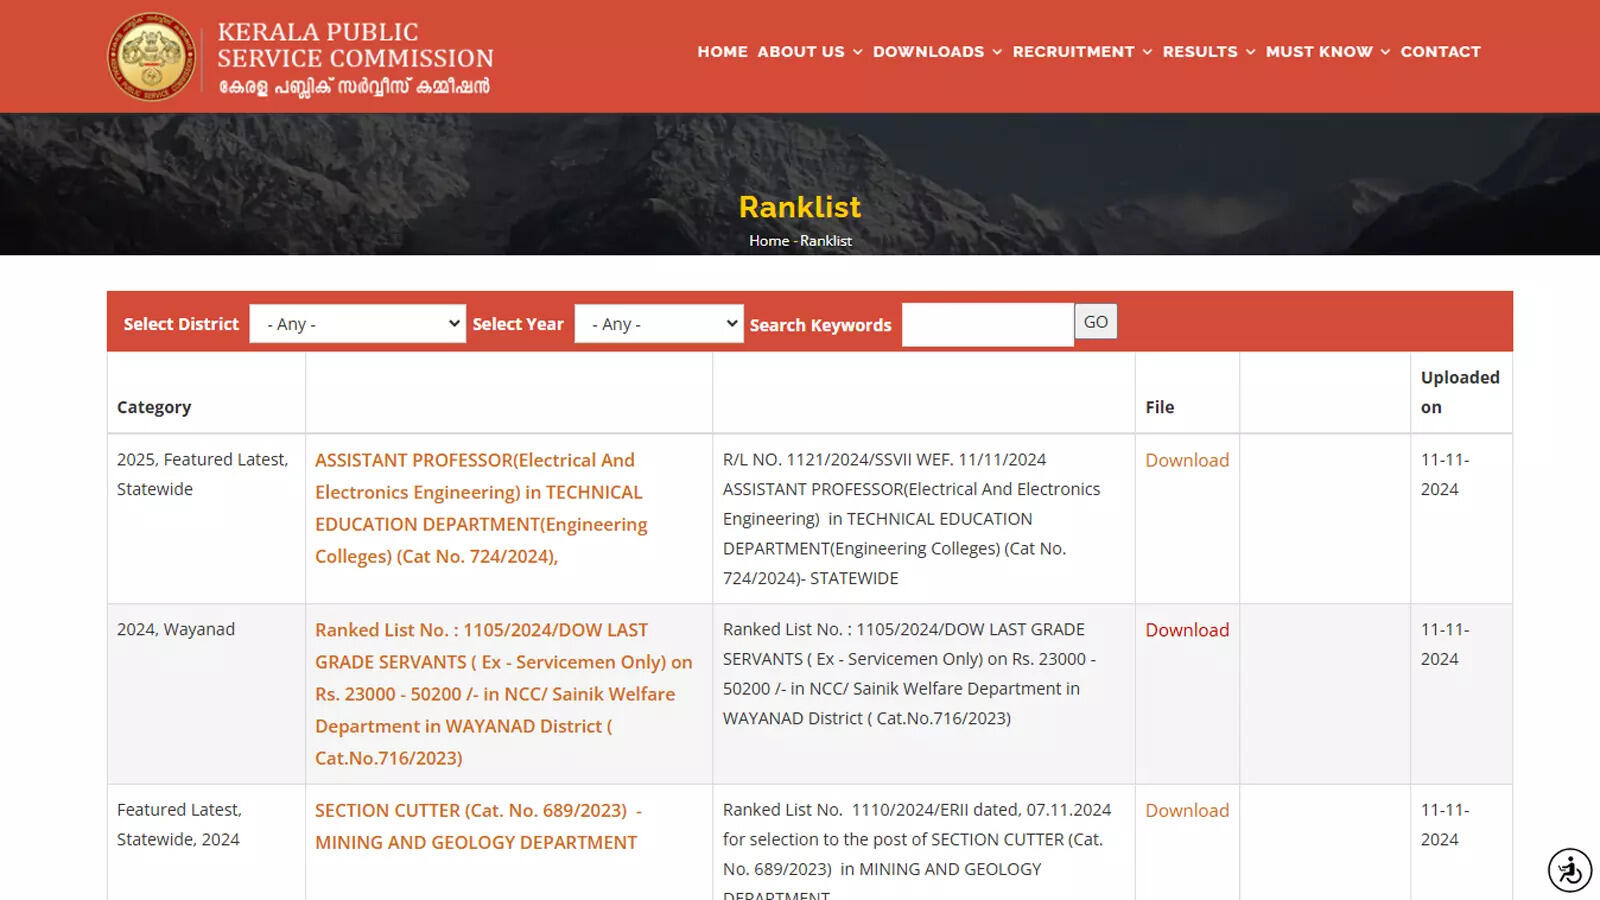Click the Kerala Public Service Commission emblem logo
This screenshot has width=1600, height=900.
[150, 56]
